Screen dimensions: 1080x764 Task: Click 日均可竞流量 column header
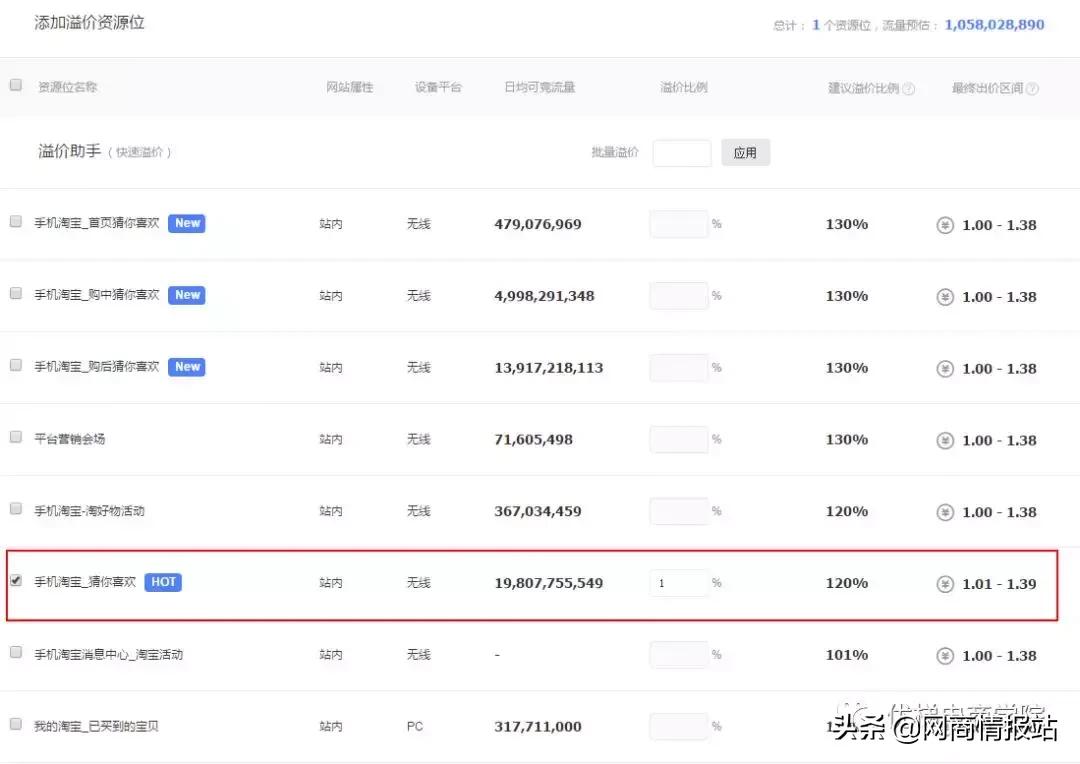pos(539,88)
